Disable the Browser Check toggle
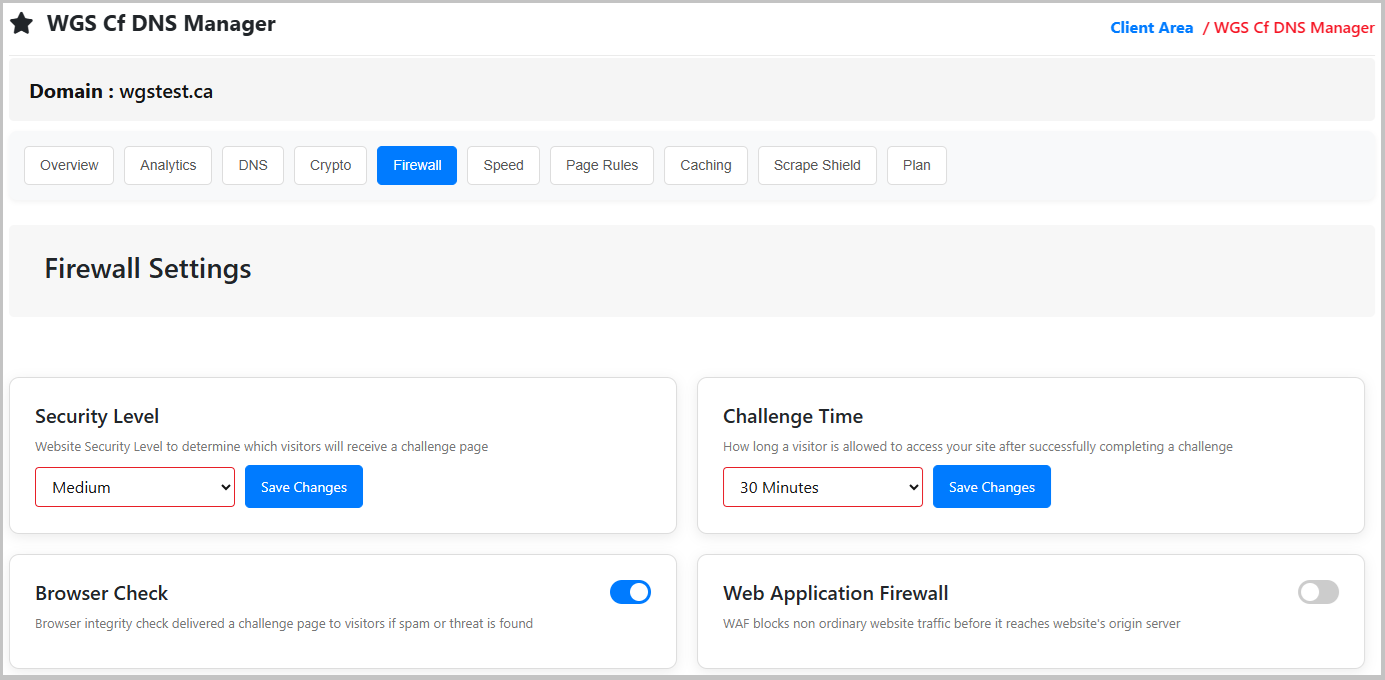This screenshot has height=680, width=1385. click(630, 592)
